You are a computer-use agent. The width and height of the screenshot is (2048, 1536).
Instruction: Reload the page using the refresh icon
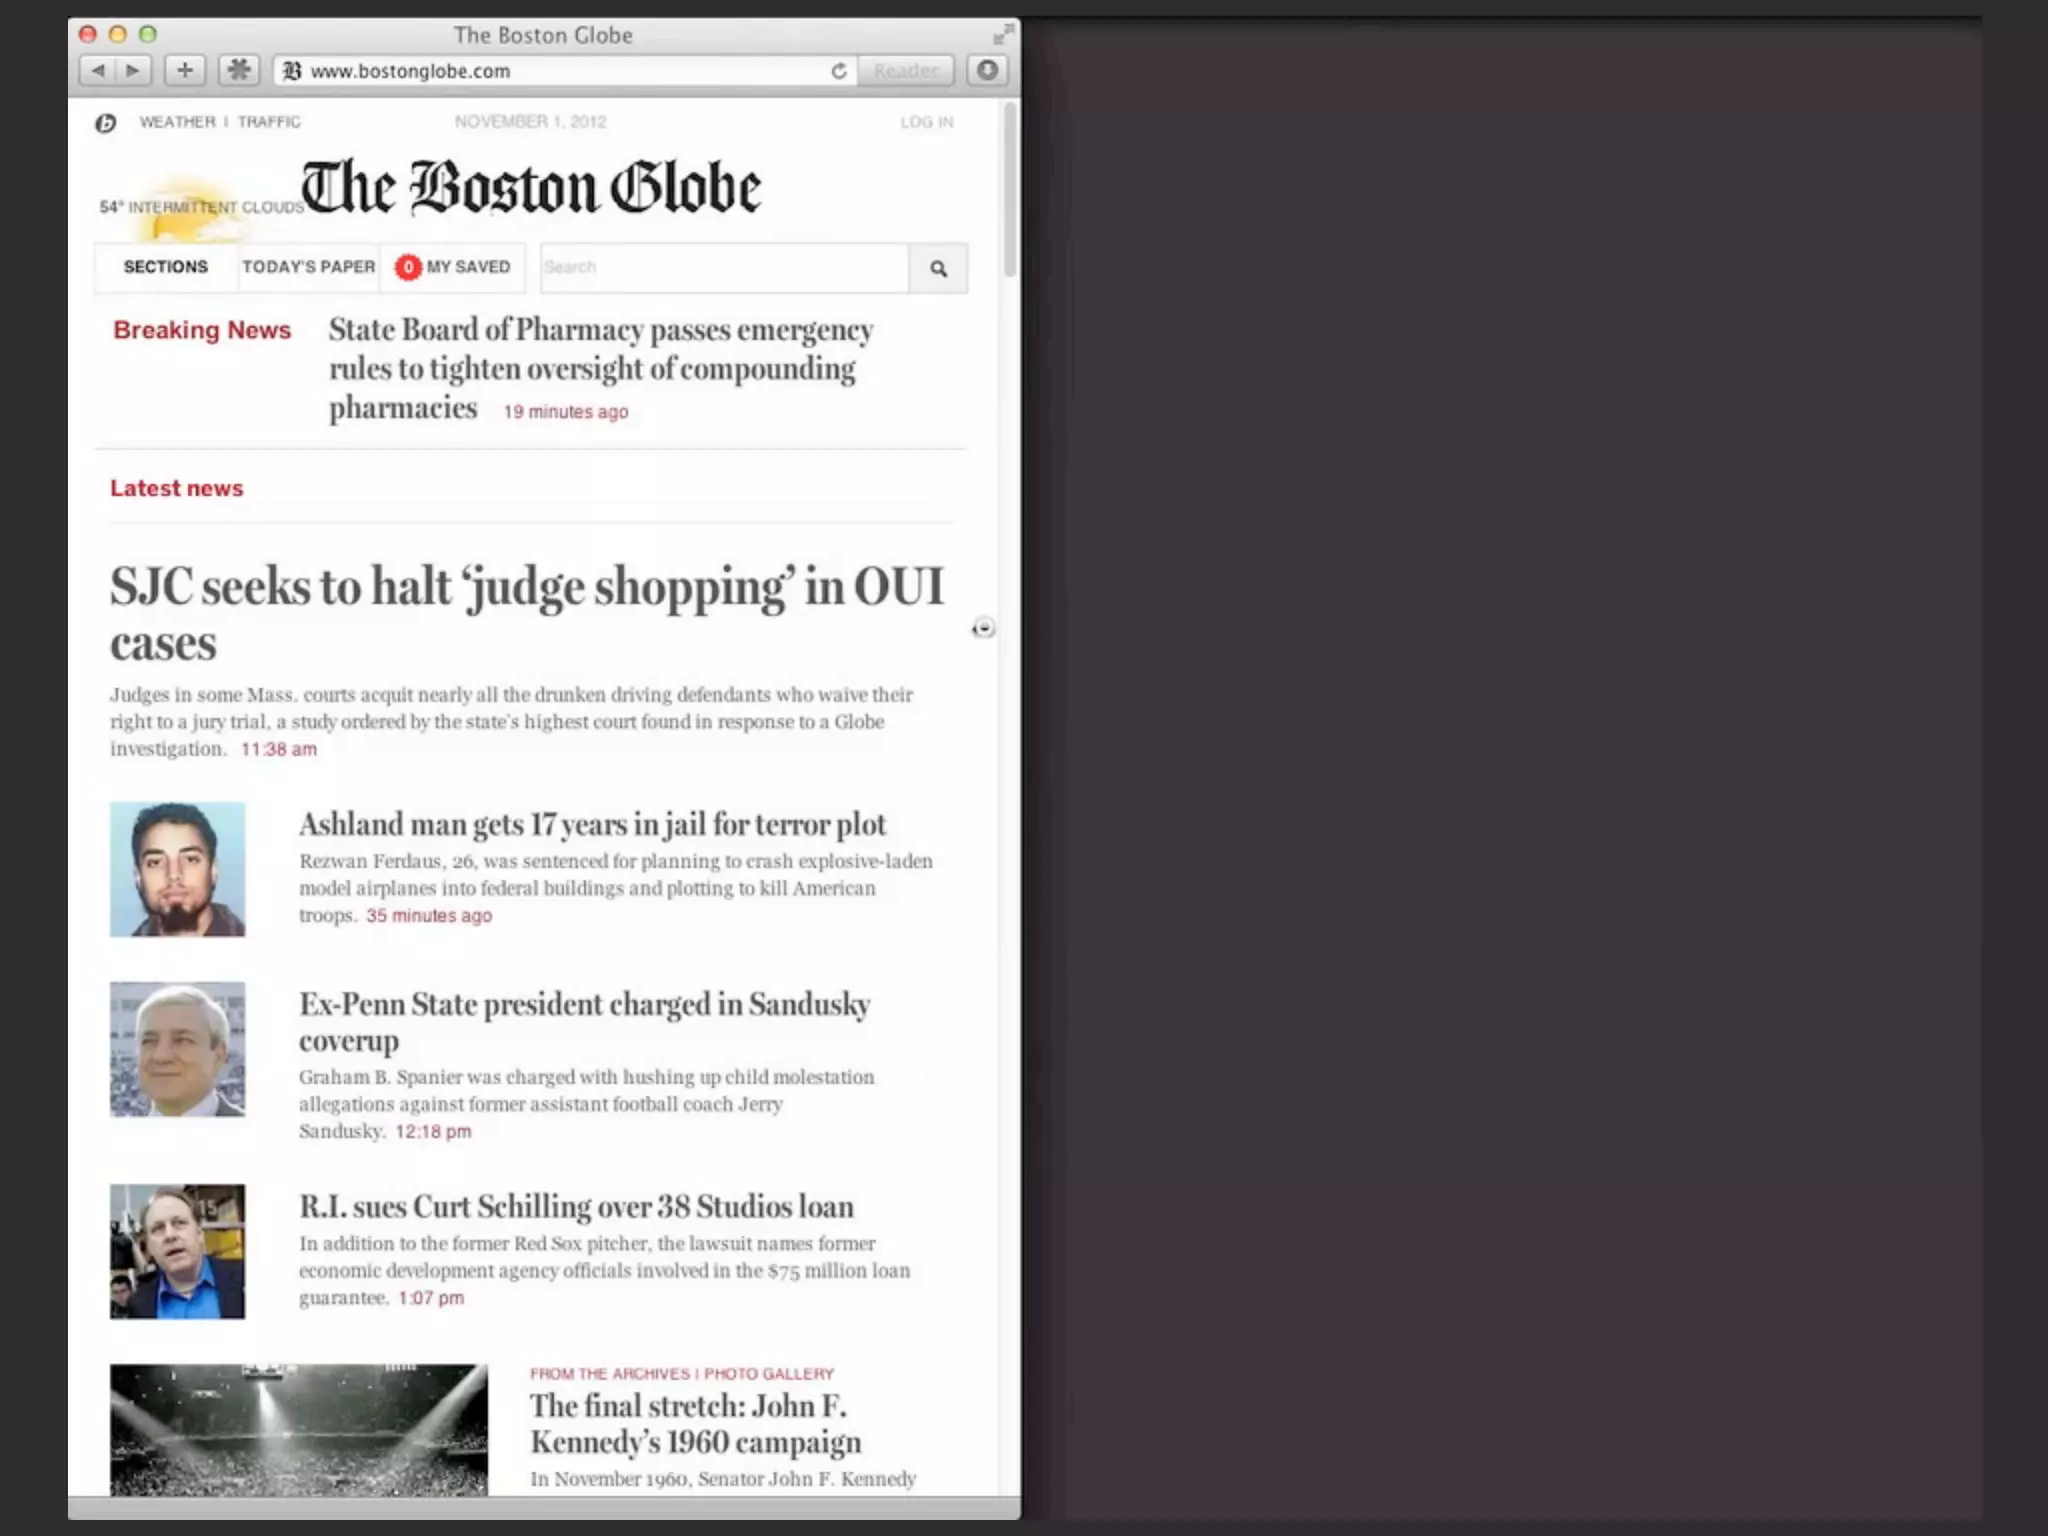[839, 71]
